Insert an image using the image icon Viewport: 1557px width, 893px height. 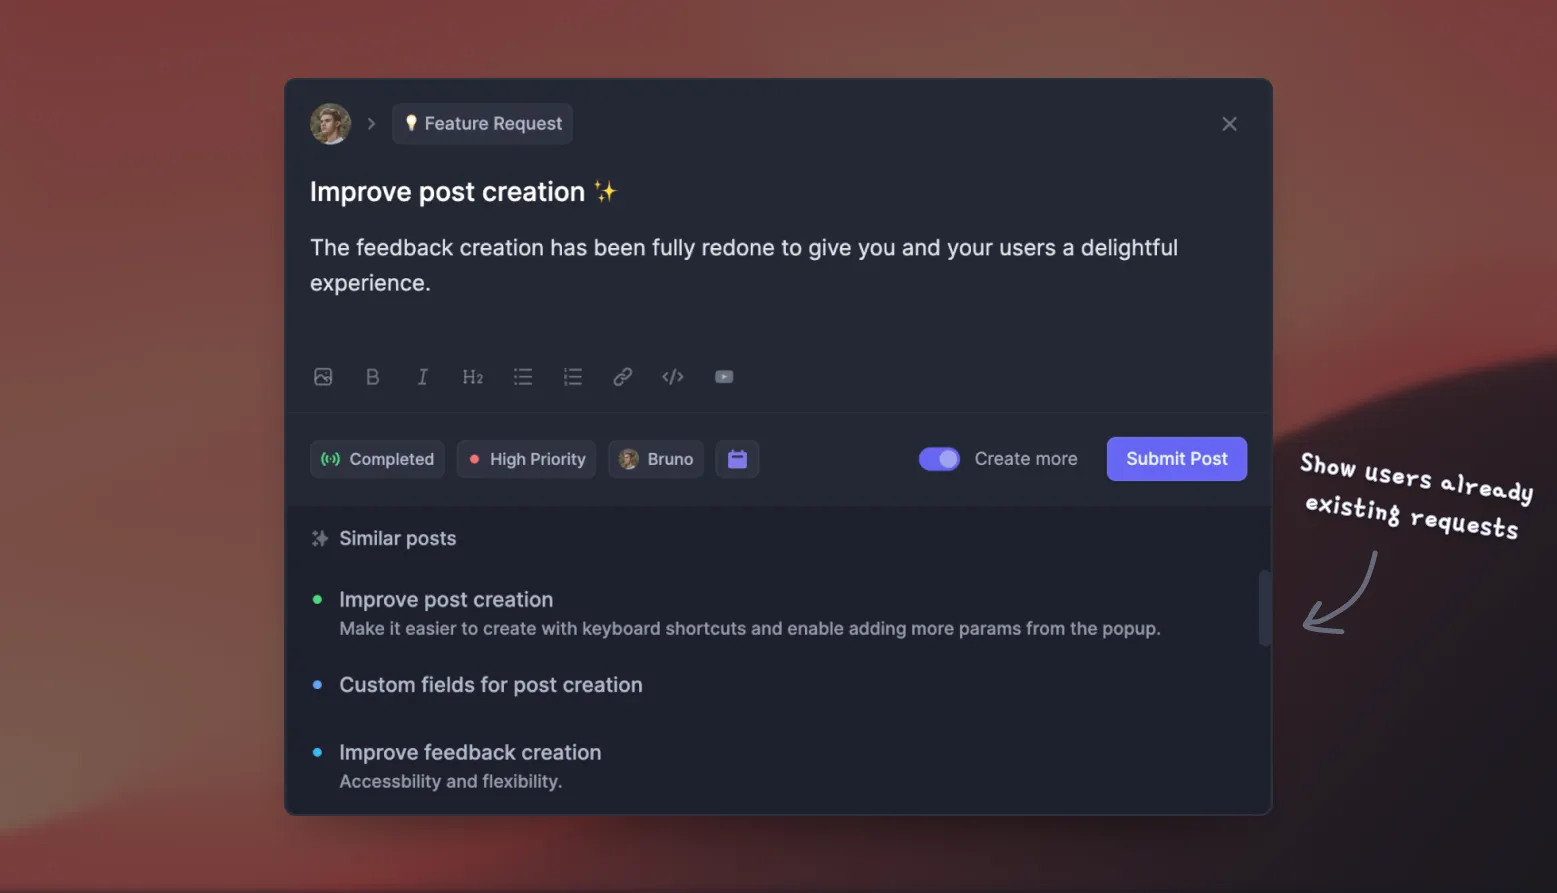(323, 377)
